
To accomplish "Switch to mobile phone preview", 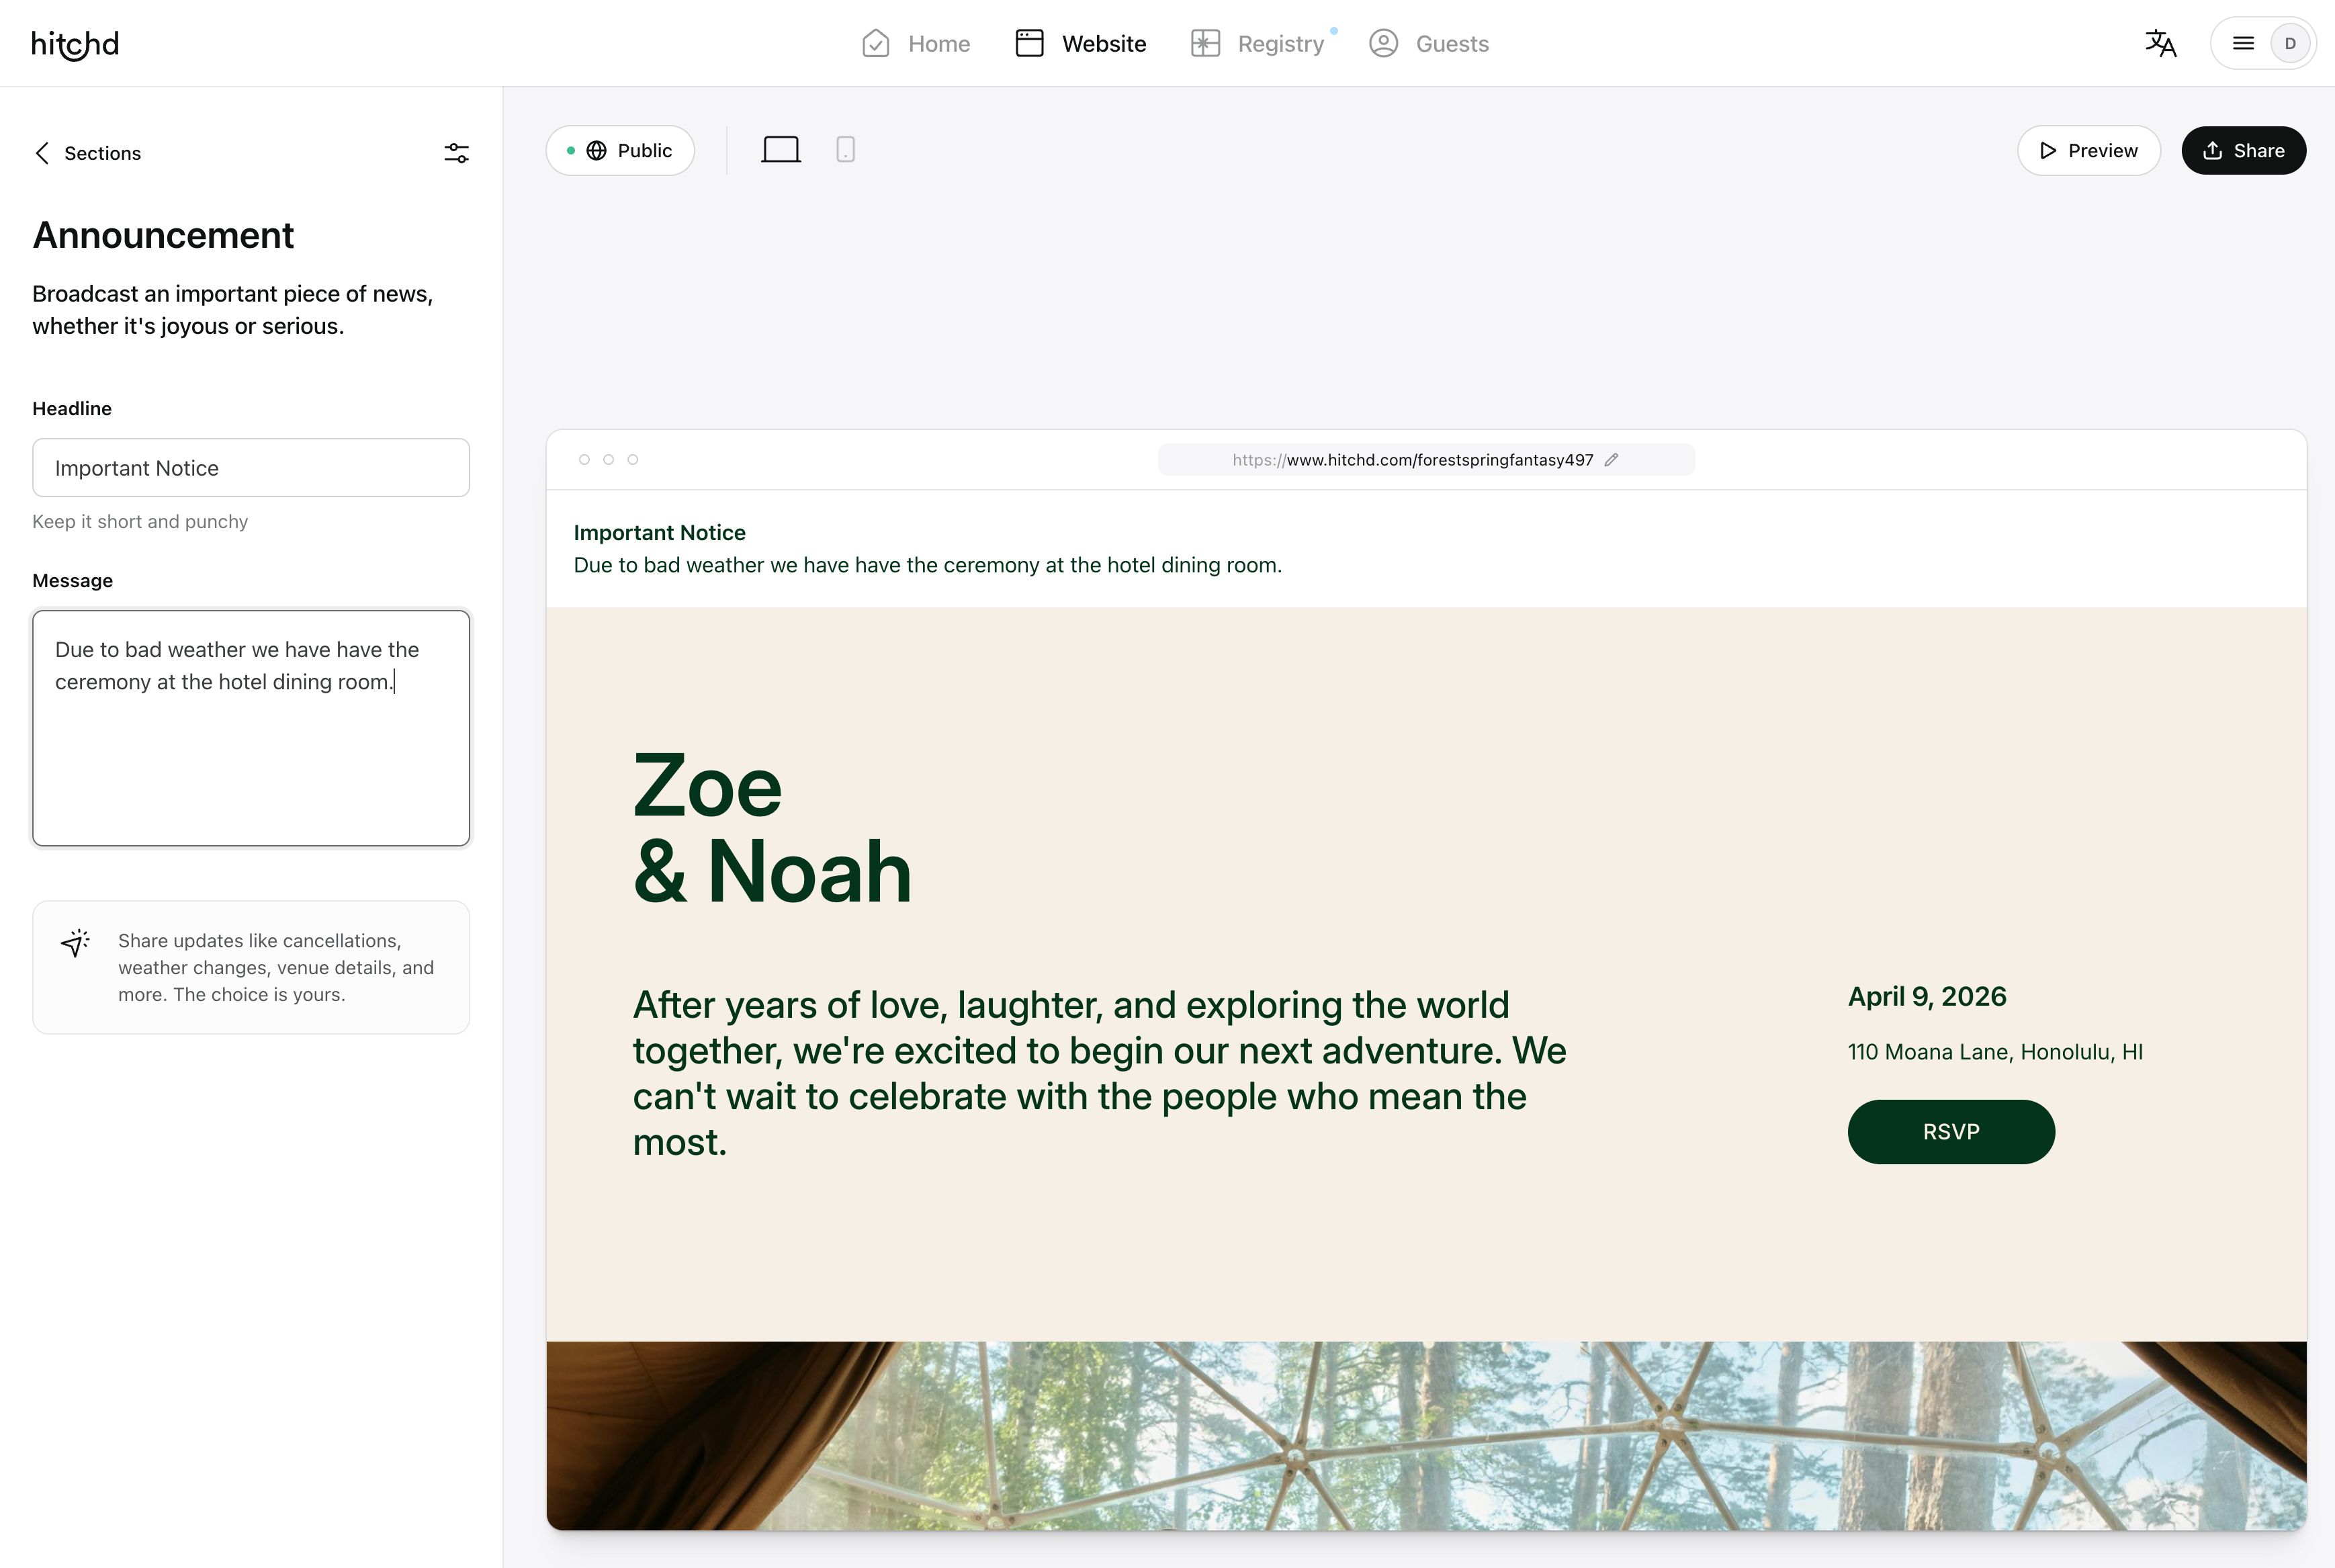I will point(845,150).
